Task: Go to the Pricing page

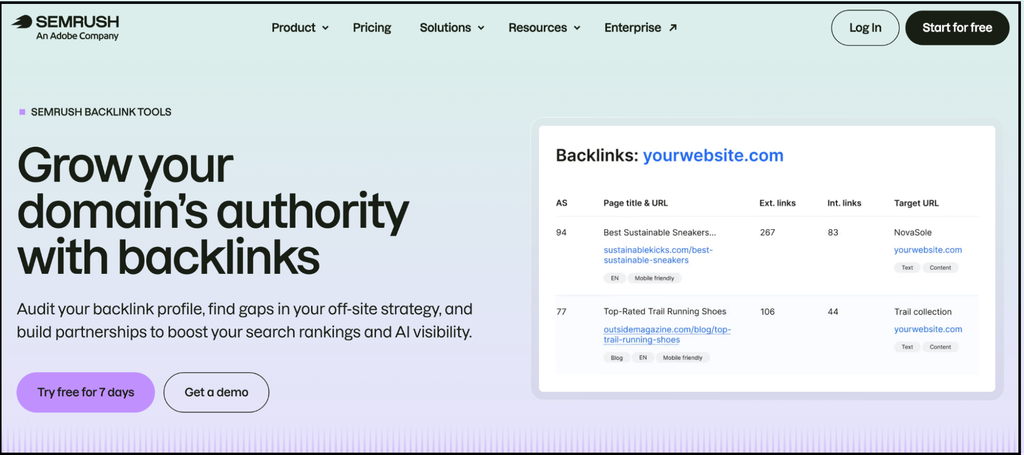Action: point(372,28)
